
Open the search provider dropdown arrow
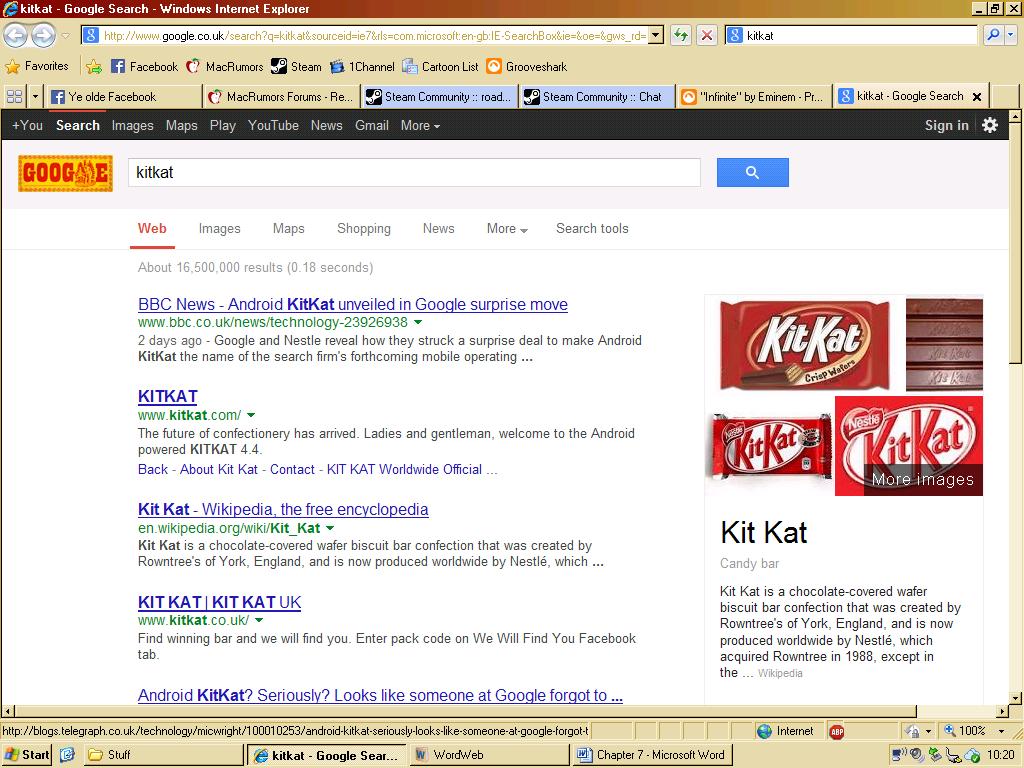[x=1012, y=35]
